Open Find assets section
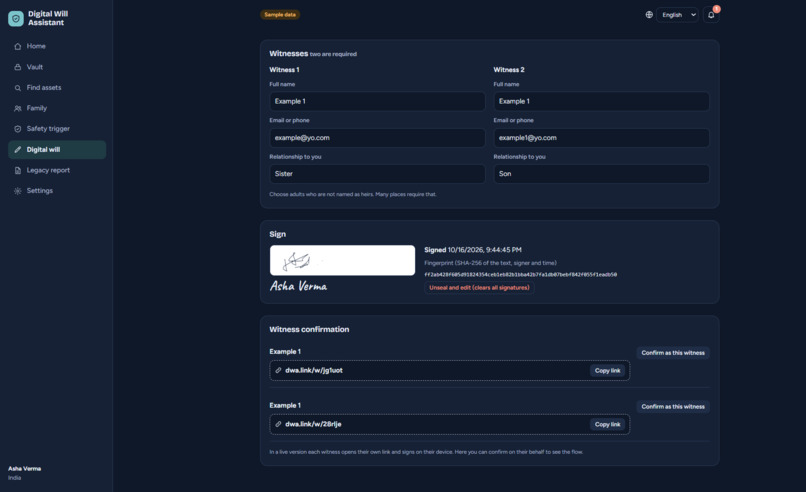The height and width of the screenshot is (492, 806). pyautogui.click(x=57, y=88)
